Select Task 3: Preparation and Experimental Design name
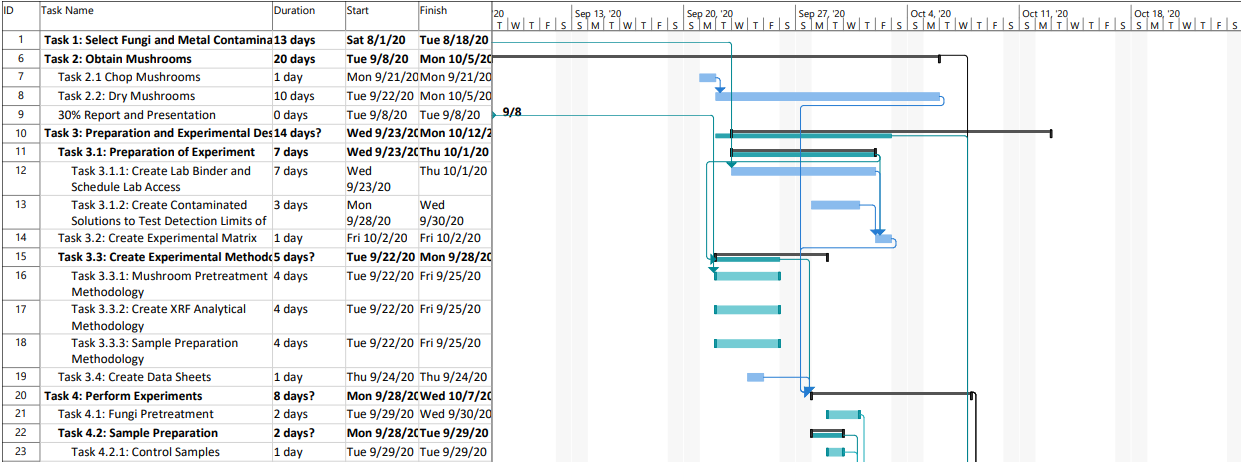The height and width of the screenshot is (462, 1241). point(155,133)
